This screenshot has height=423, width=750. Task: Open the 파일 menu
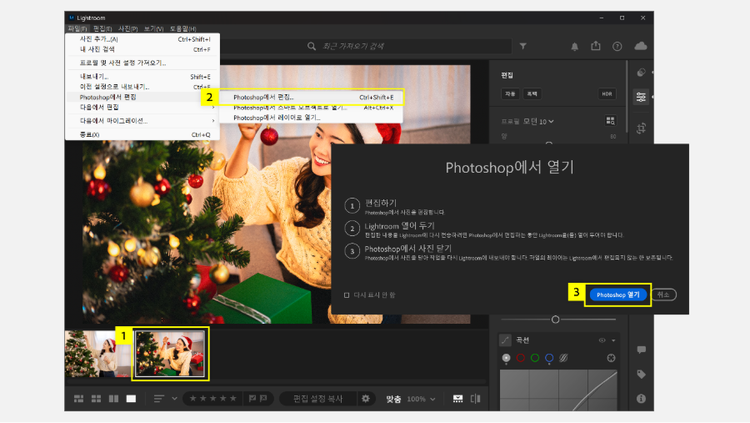pos(77,29)
